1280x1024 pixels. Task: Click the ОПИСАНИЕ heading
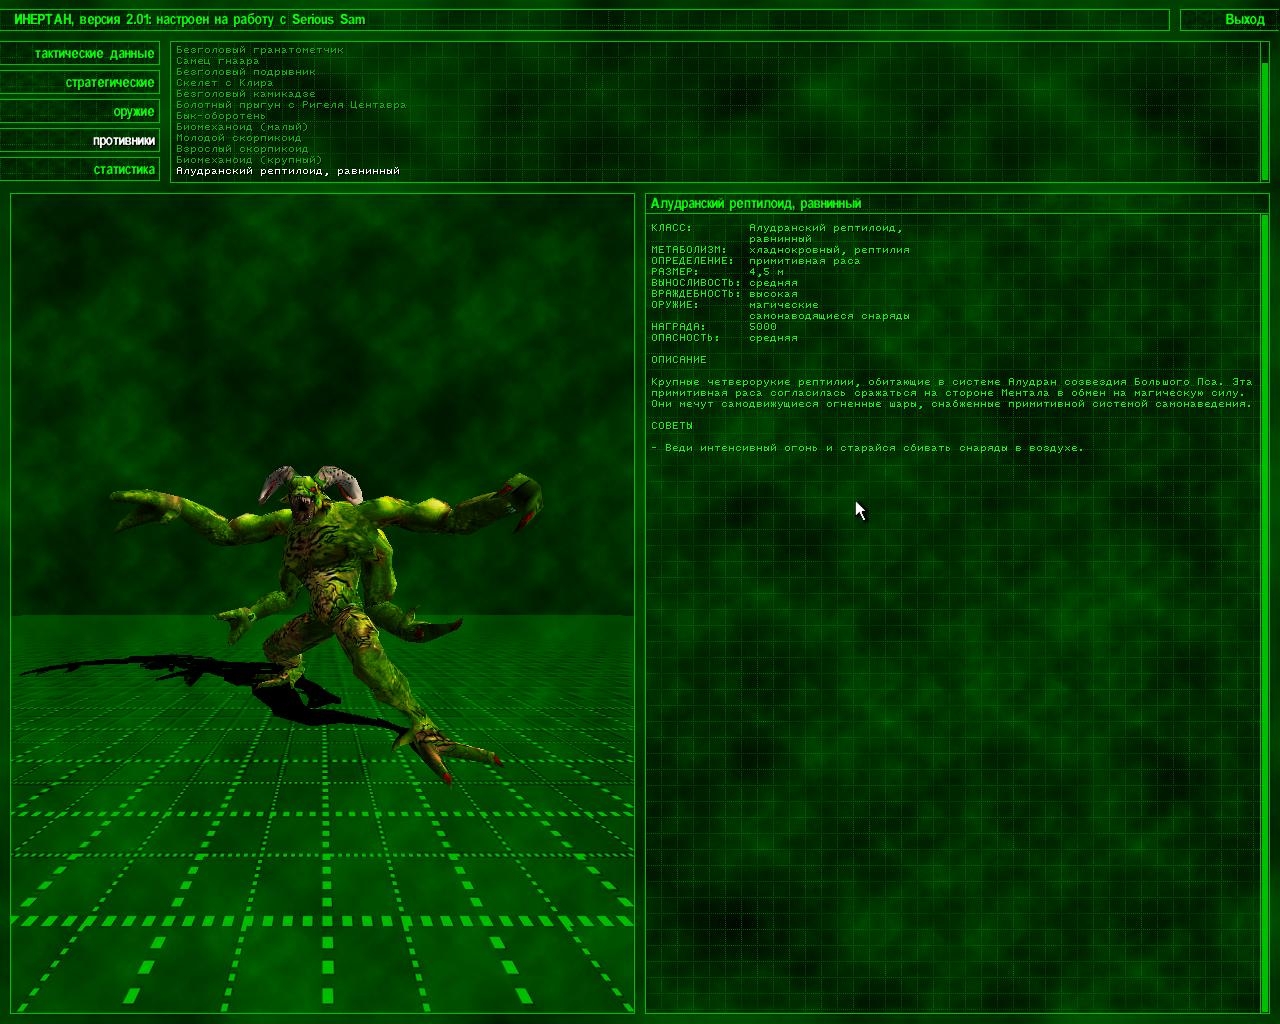coord(679,359)
